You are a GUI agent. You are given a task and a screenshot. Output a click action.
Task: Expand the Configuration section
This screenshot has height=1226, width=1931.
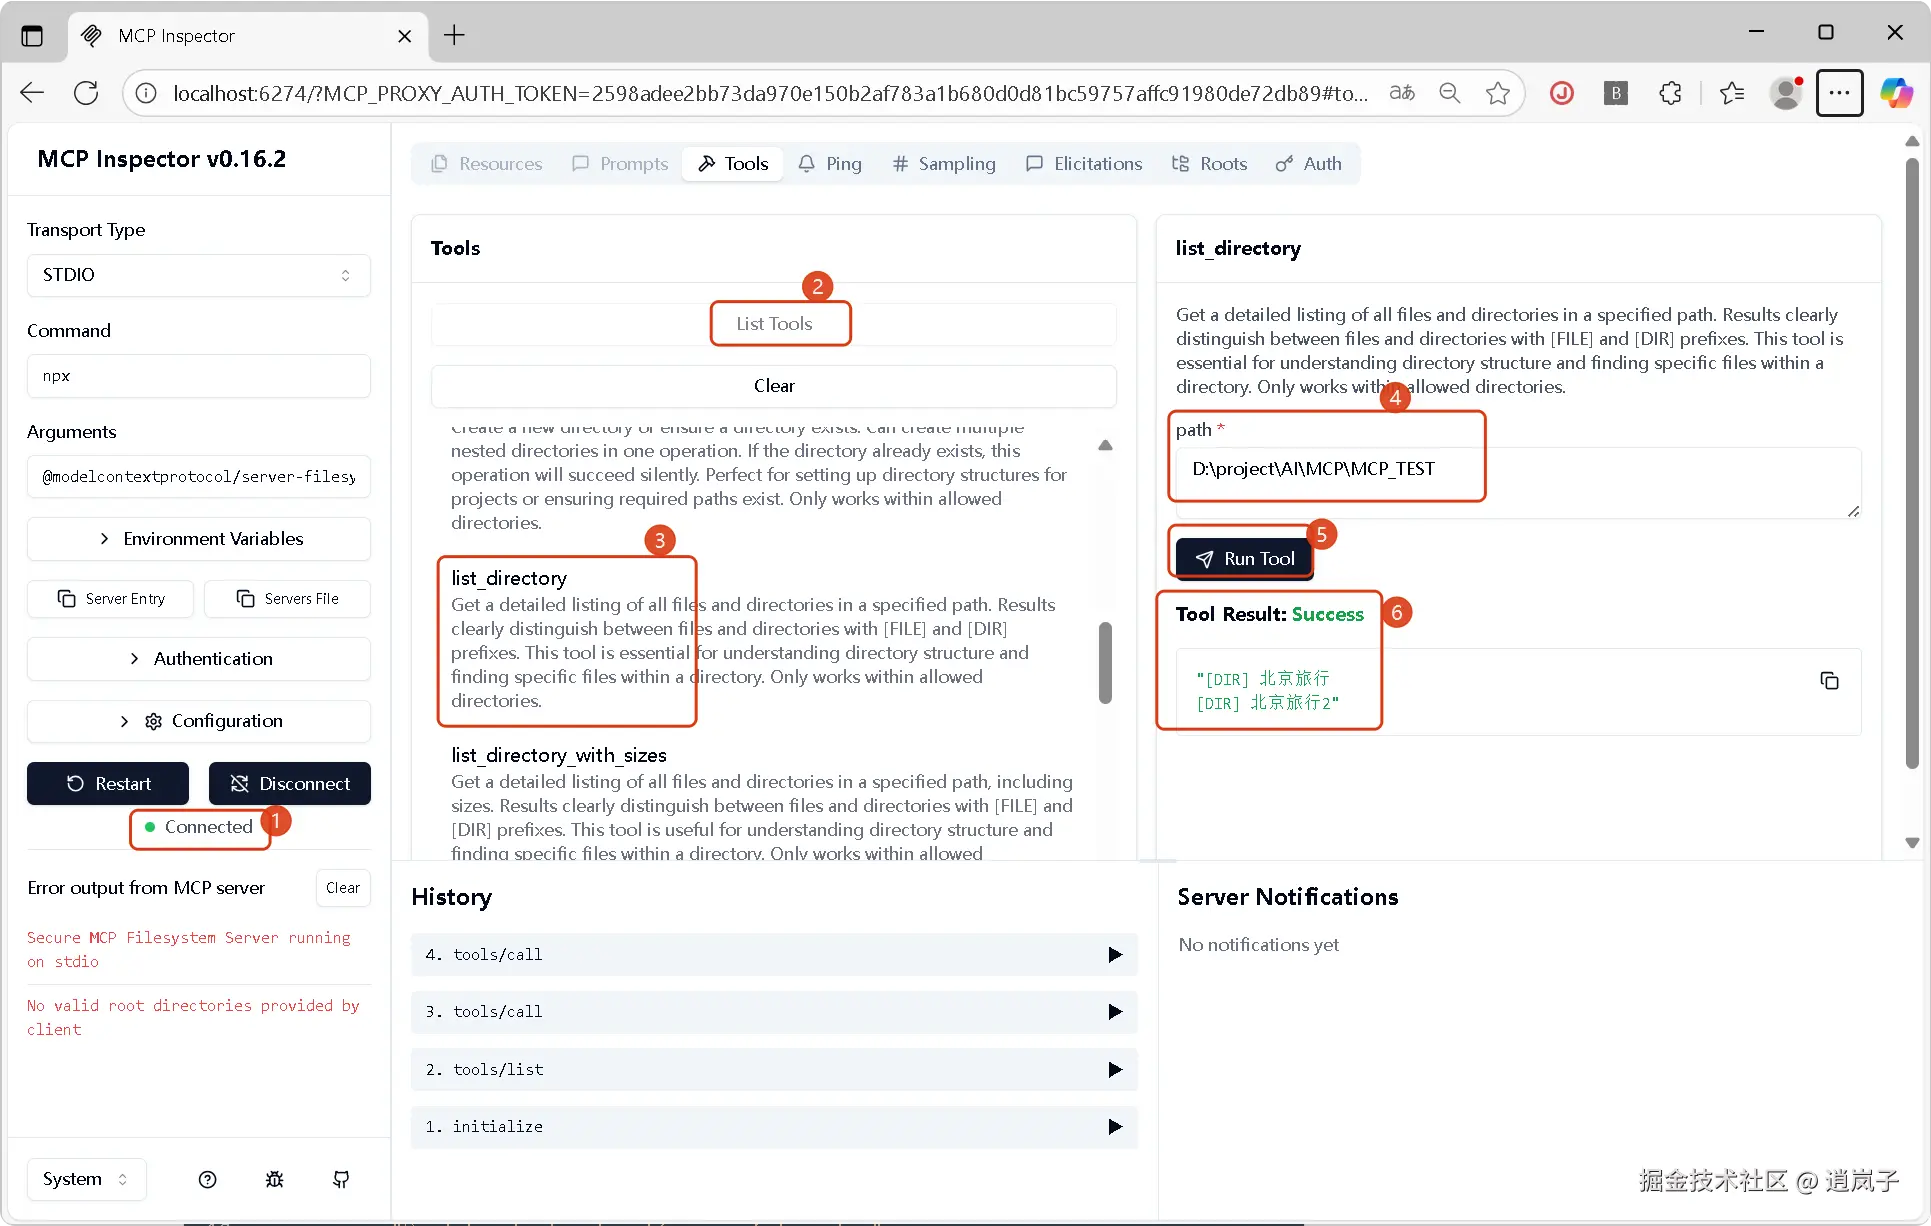(x=199, y=721)
